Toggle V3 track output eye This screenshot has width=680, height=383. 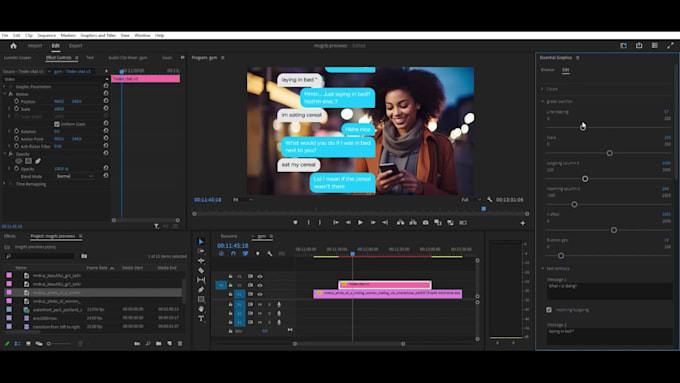click(x=260, y=276)
